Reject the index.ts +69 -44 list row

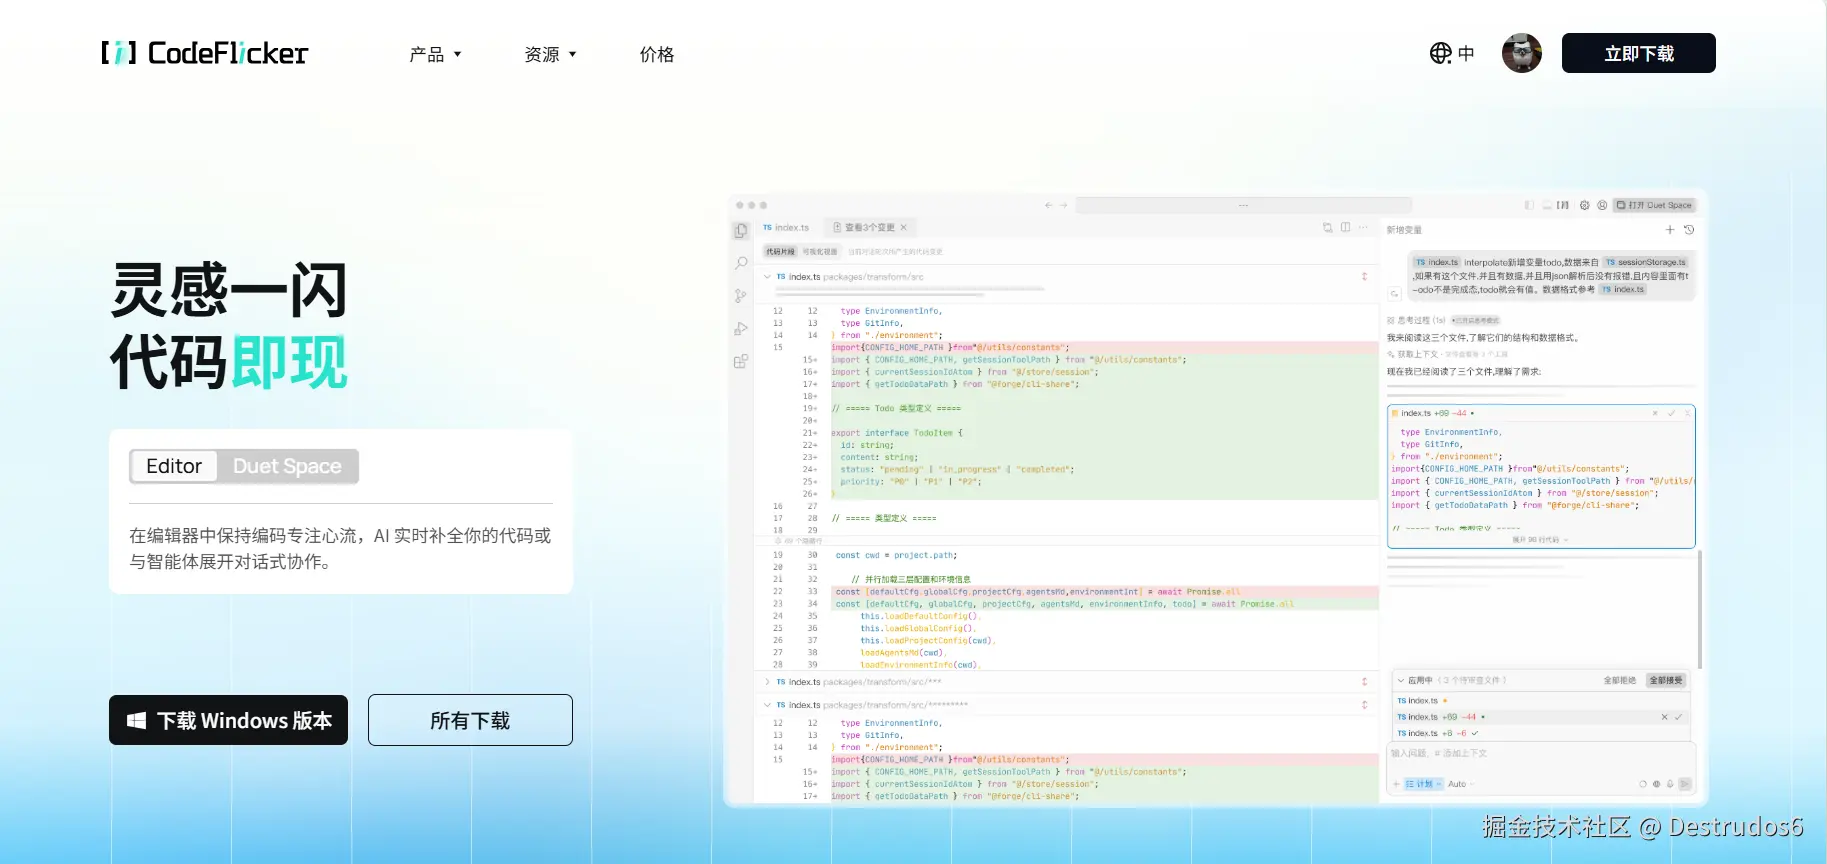1664,717
